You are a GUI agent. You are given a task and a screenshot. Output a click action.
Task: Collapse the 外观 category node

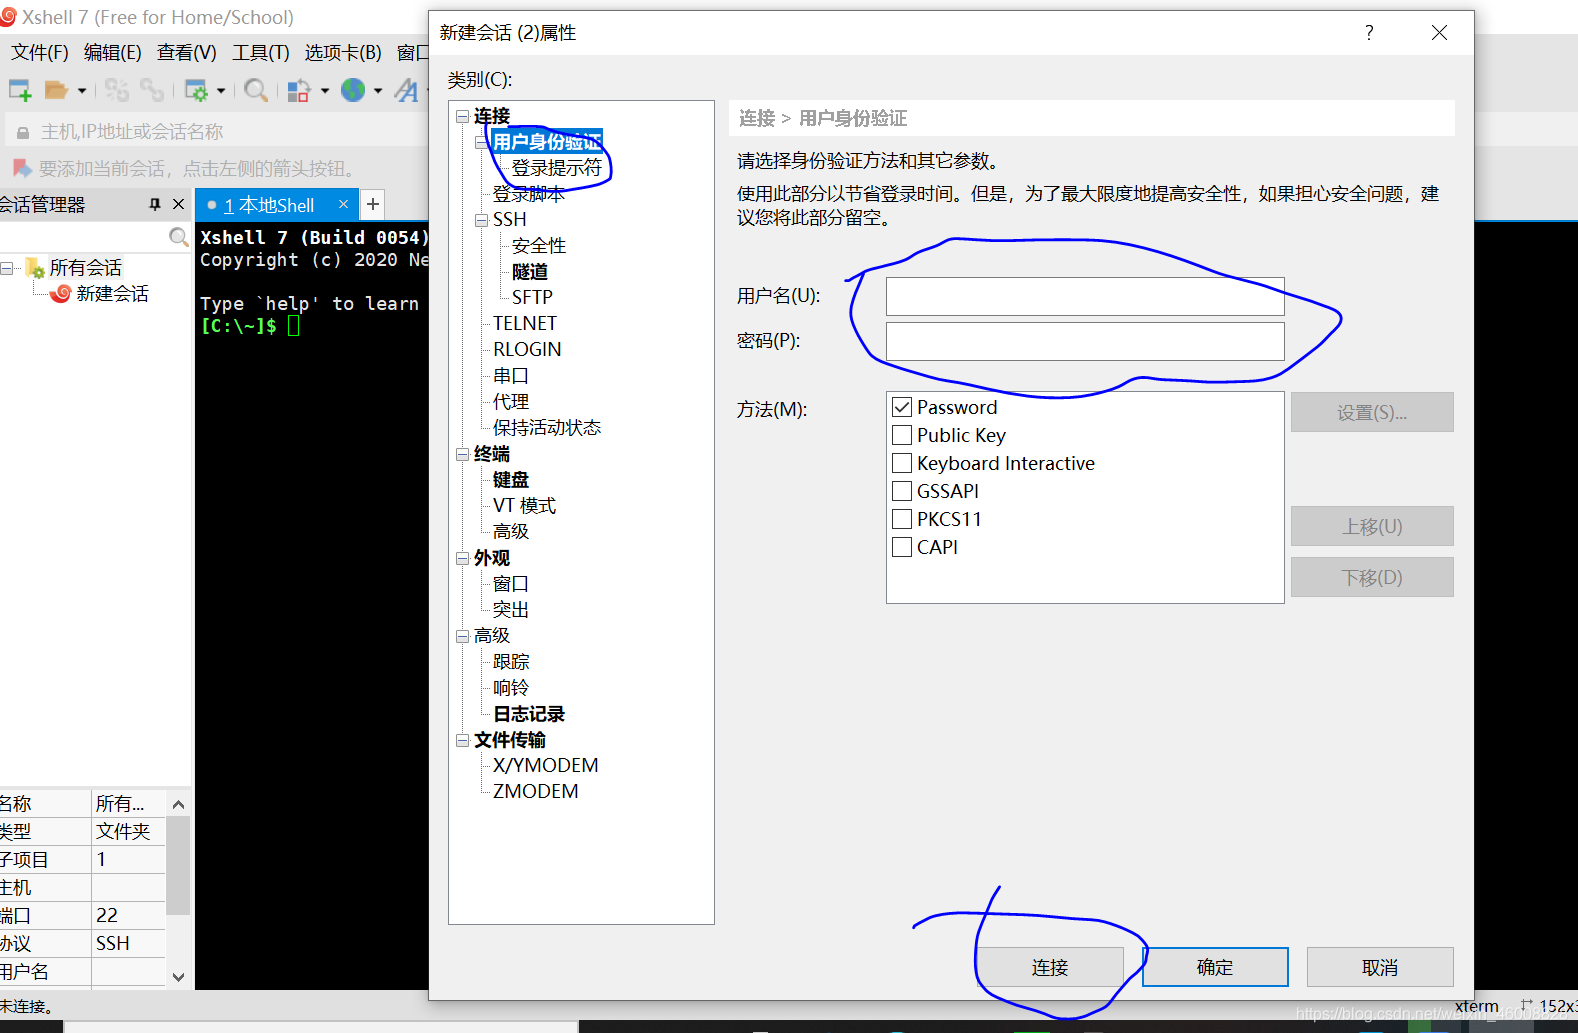463,558
